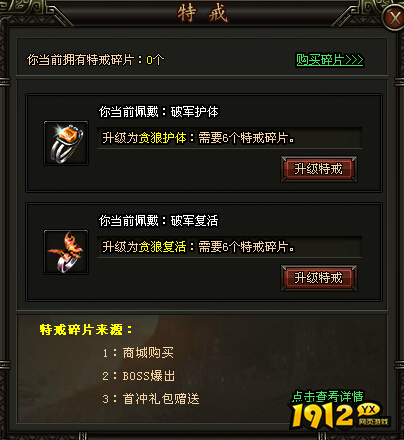Close the 特戒 dialog window

395,18
